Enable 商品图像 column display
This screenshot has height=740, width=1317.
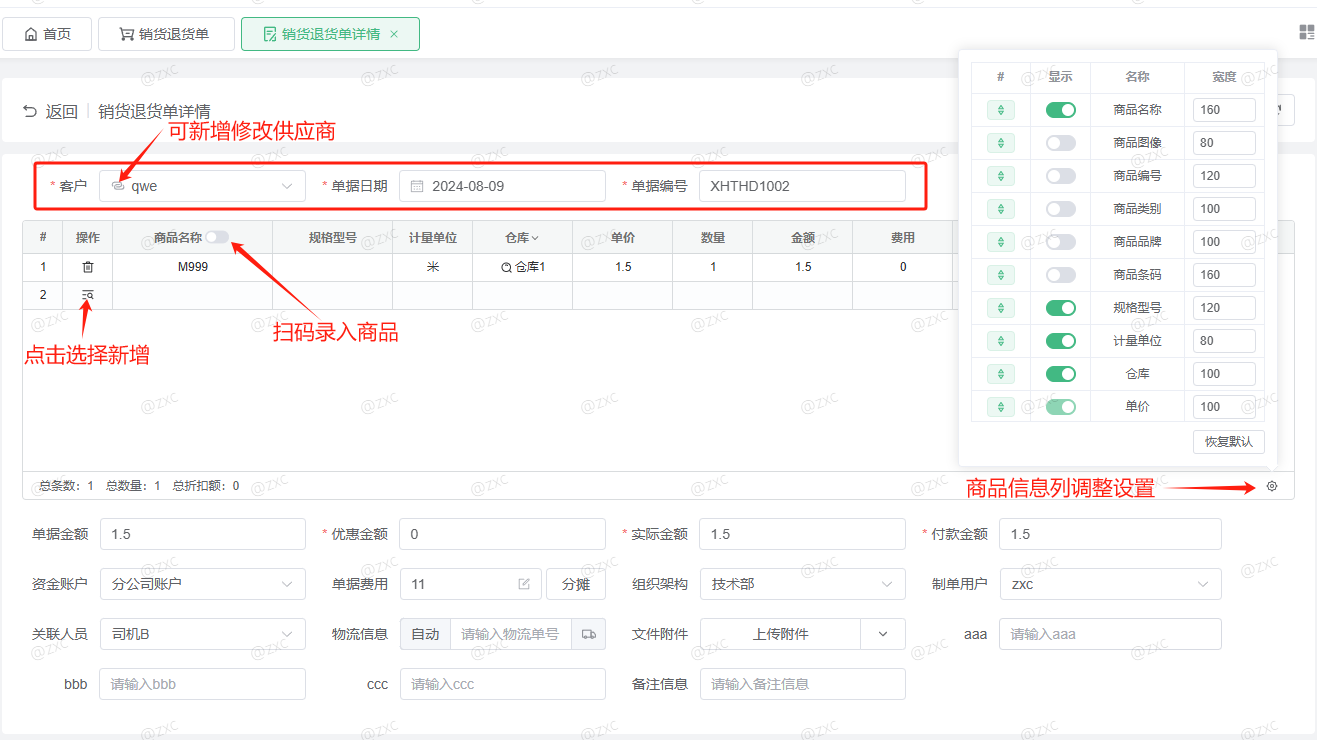1061,143
